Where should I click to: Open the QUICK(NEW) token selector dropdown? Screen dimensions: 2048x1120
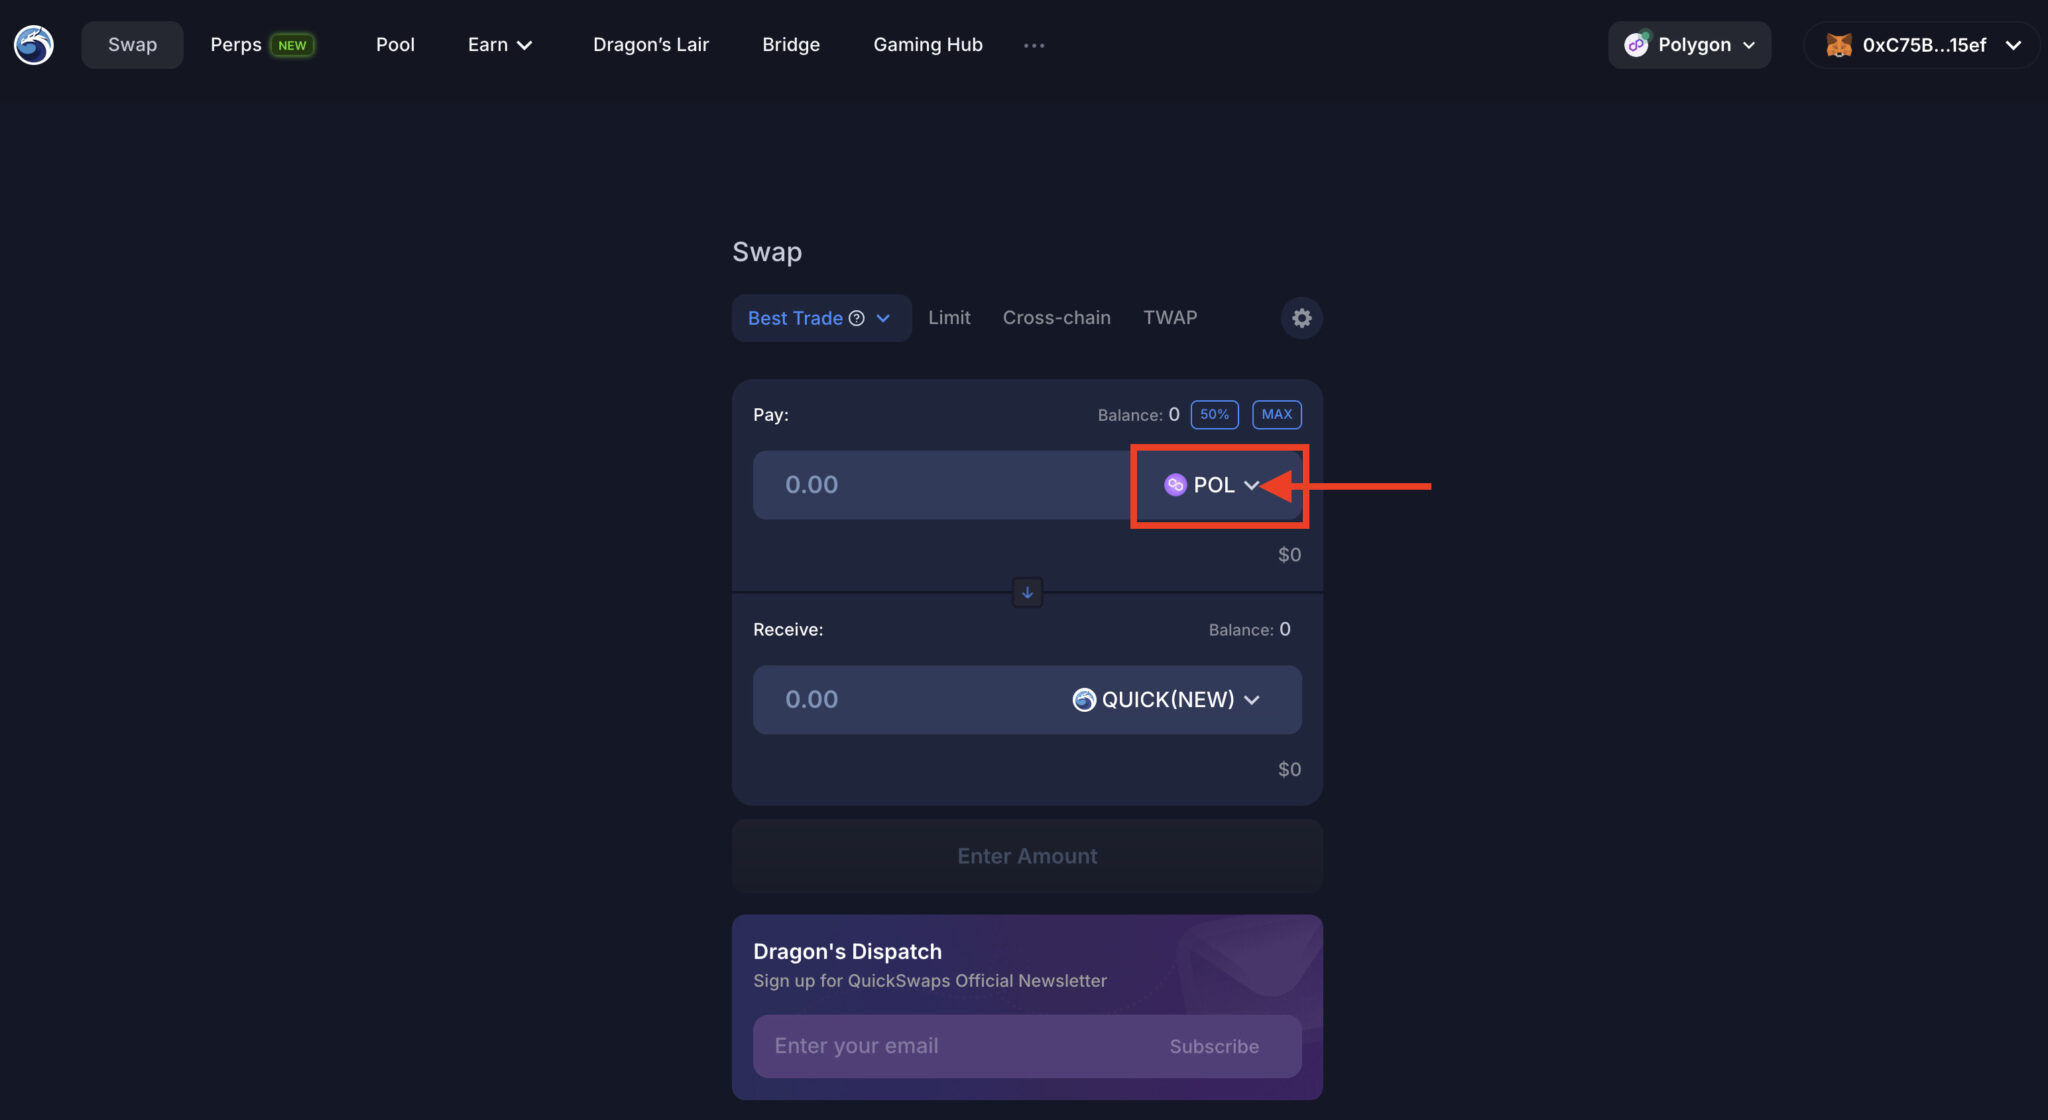click(x=1168, y=700)
